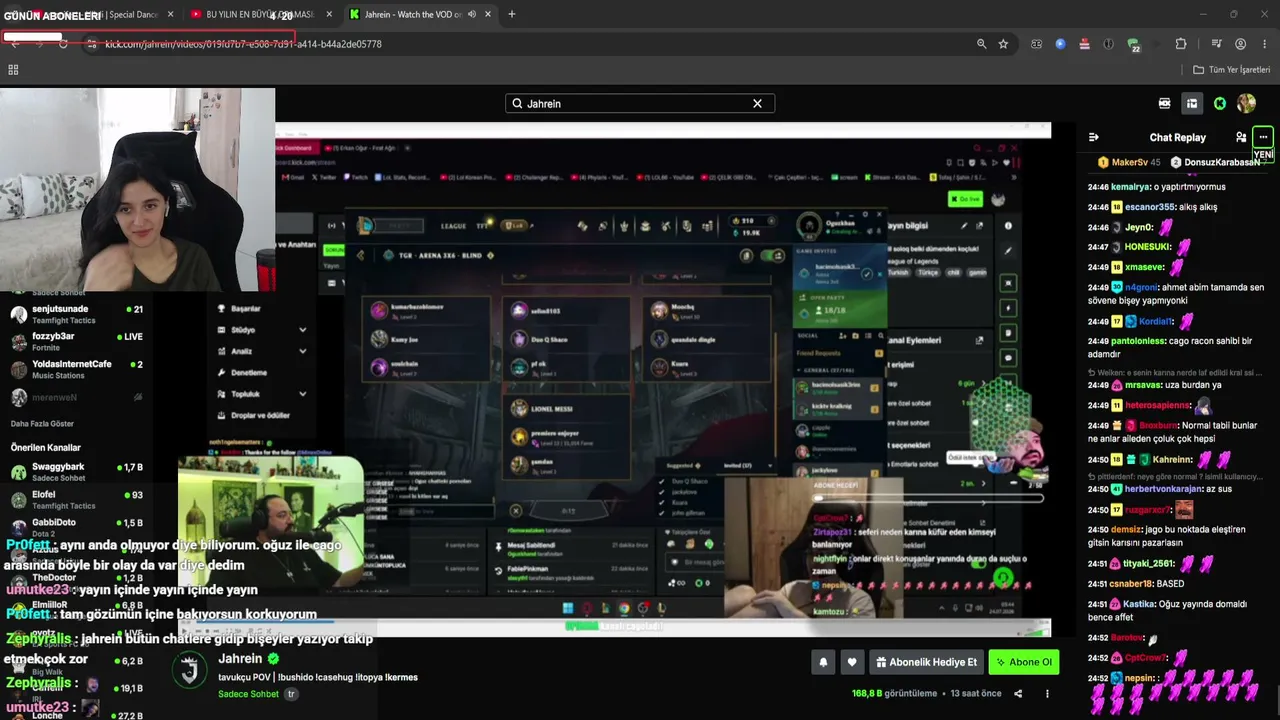Viewport: 1280px width, 720px height.
Task: Click MakerSv top gifter in chat
Action: [x=1129, y=162]
